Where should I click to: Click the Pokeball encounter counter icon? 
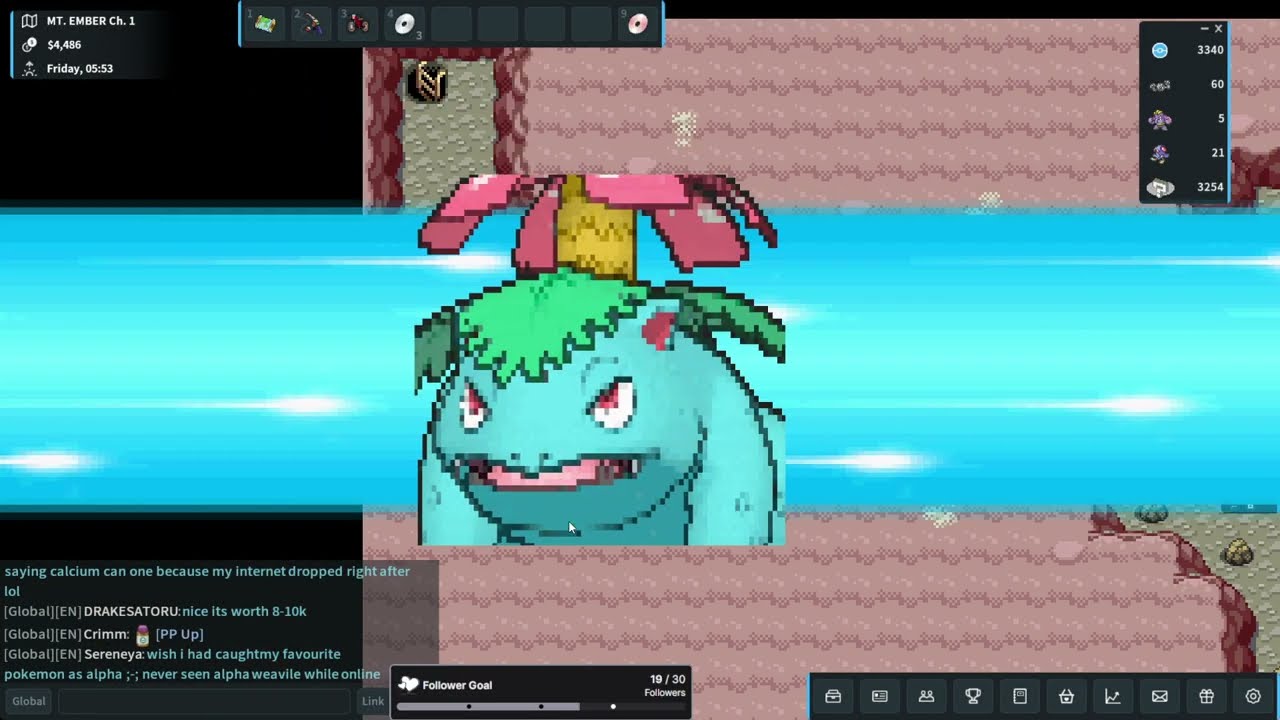click(1160, 50)
